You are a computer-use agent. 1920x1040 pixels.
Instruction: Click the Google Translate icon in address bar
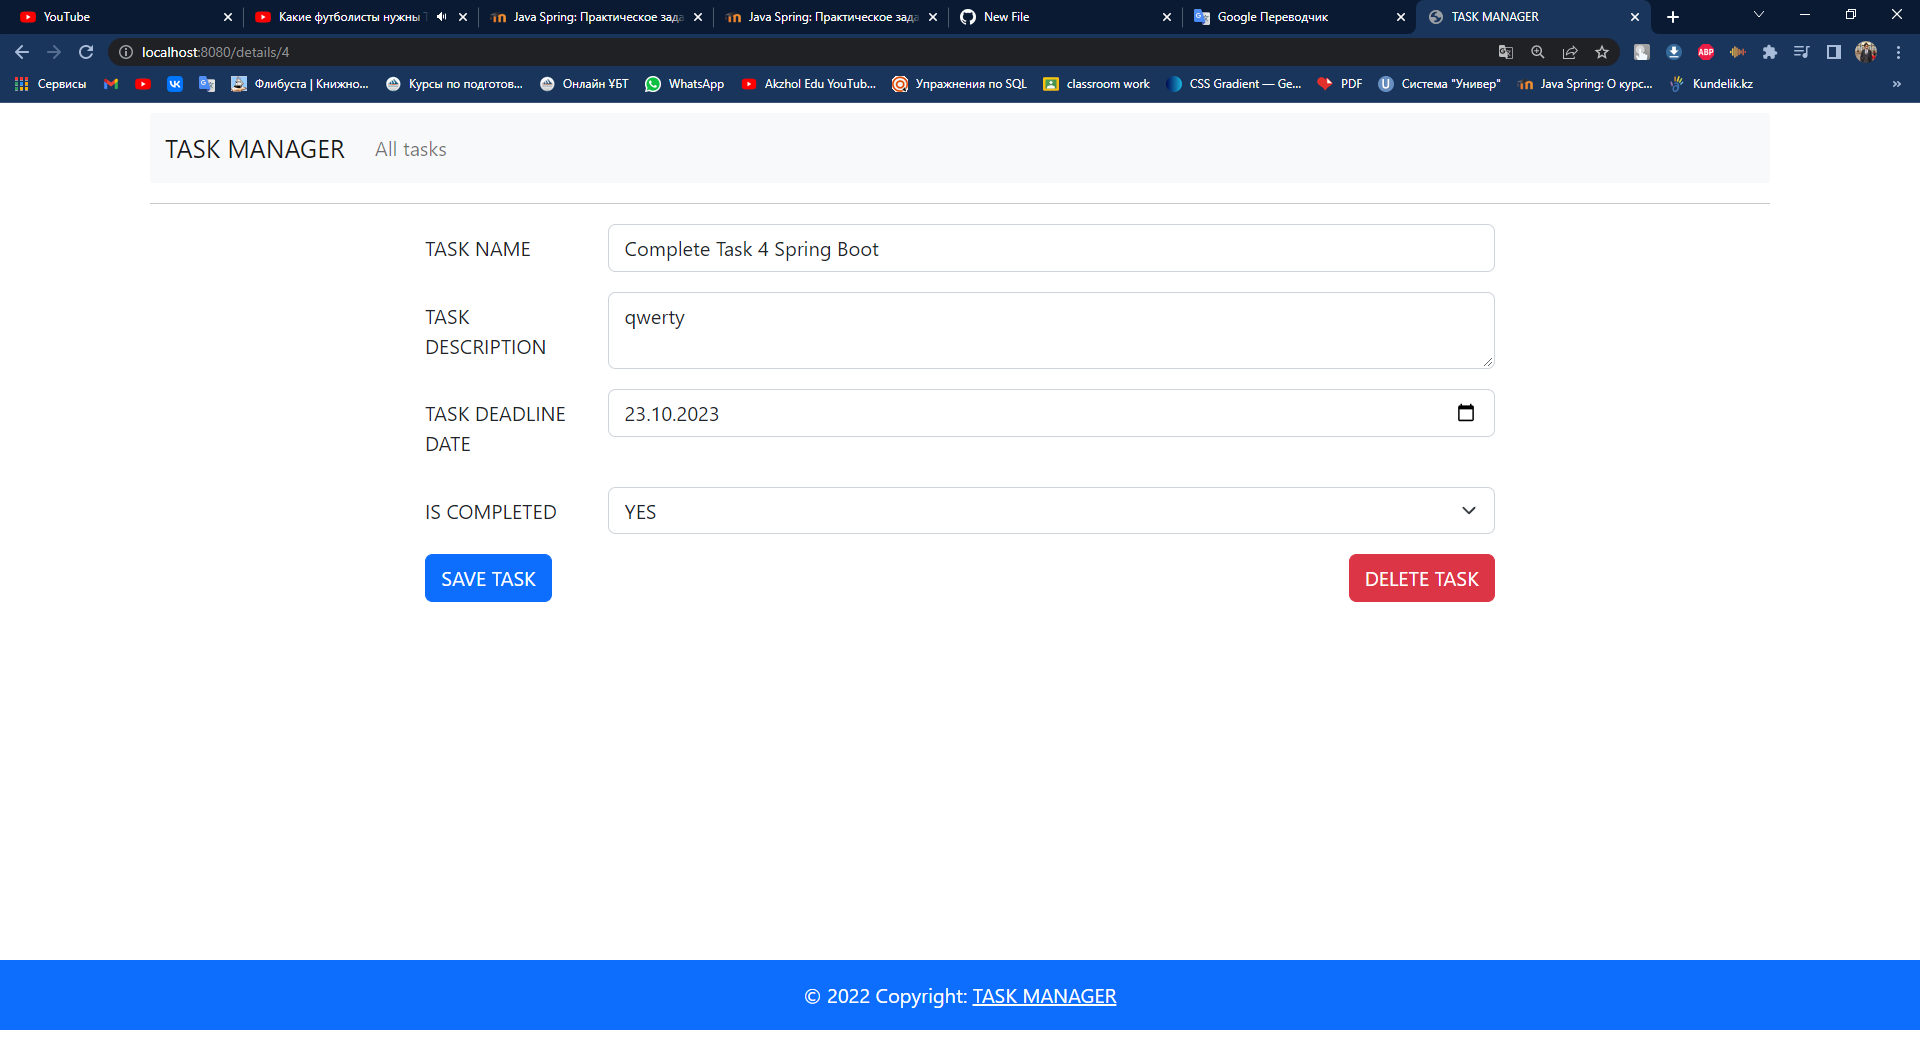(x=1506, y=52)
